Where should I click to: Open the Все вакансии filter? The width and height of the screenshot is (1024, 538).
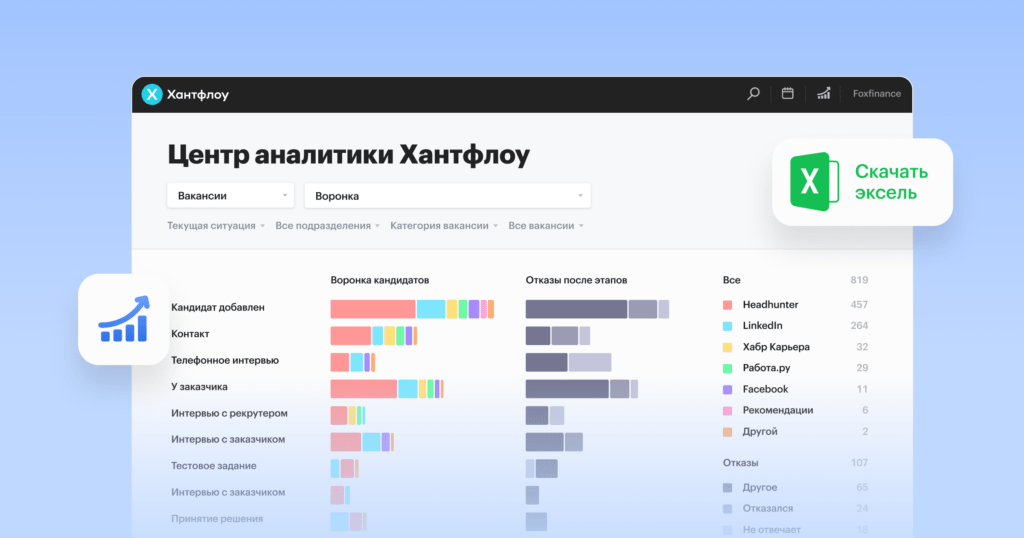545,226
